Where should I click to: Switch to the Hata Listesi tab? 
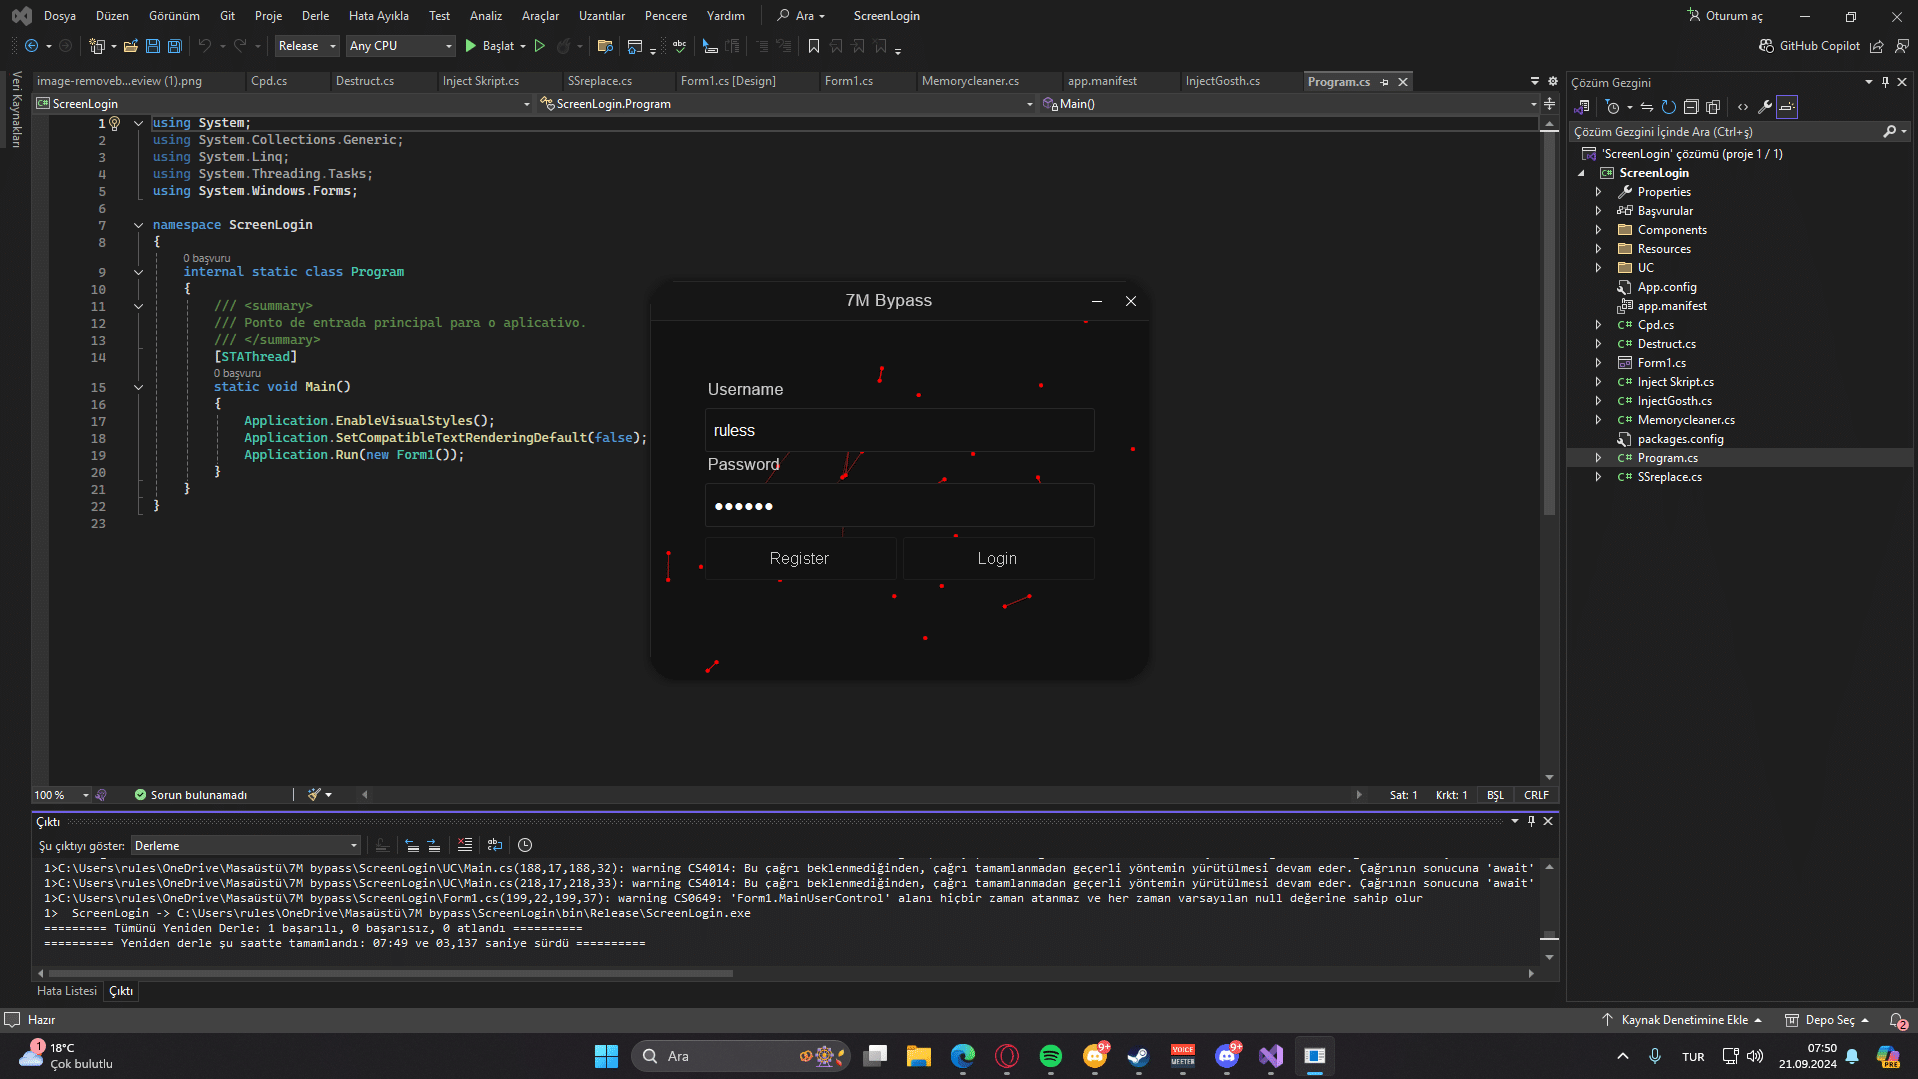67,991
